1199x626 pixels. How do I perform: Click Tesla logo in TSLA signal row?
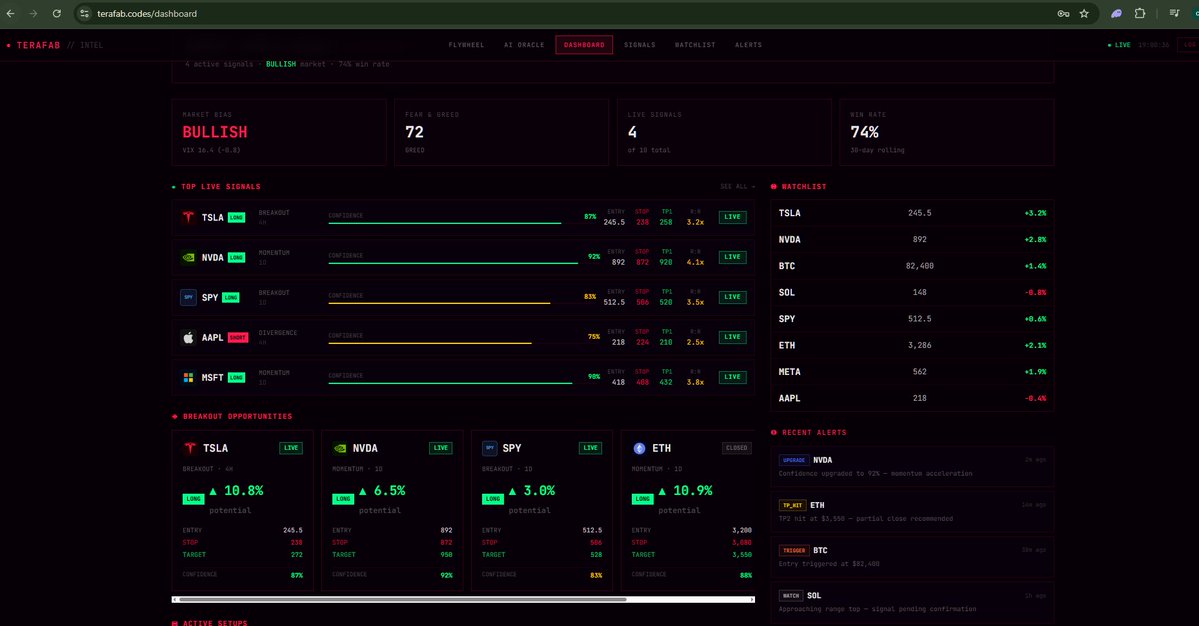188,217
